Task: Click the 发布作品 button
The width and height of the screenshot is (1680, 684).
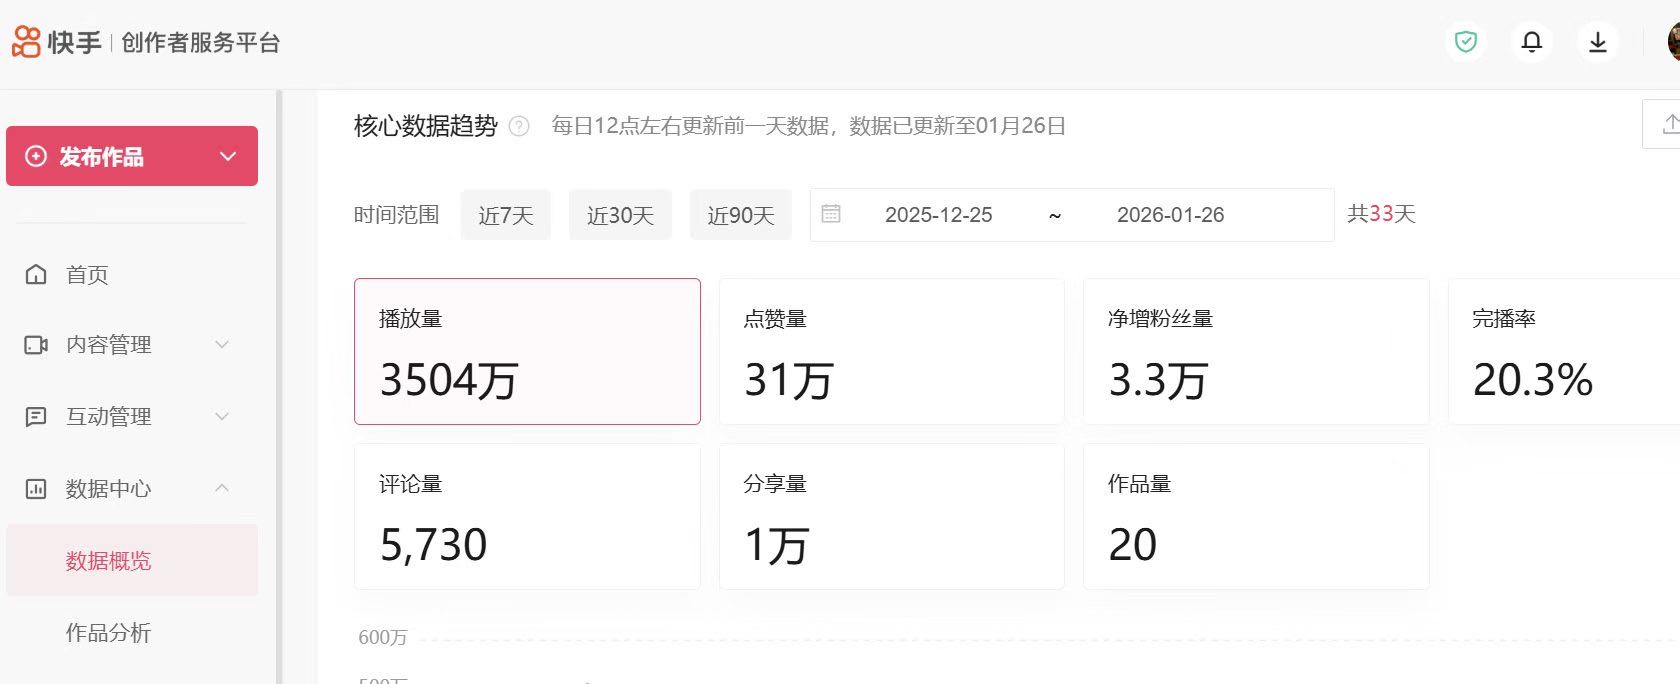Action: [x=132, y=156]
